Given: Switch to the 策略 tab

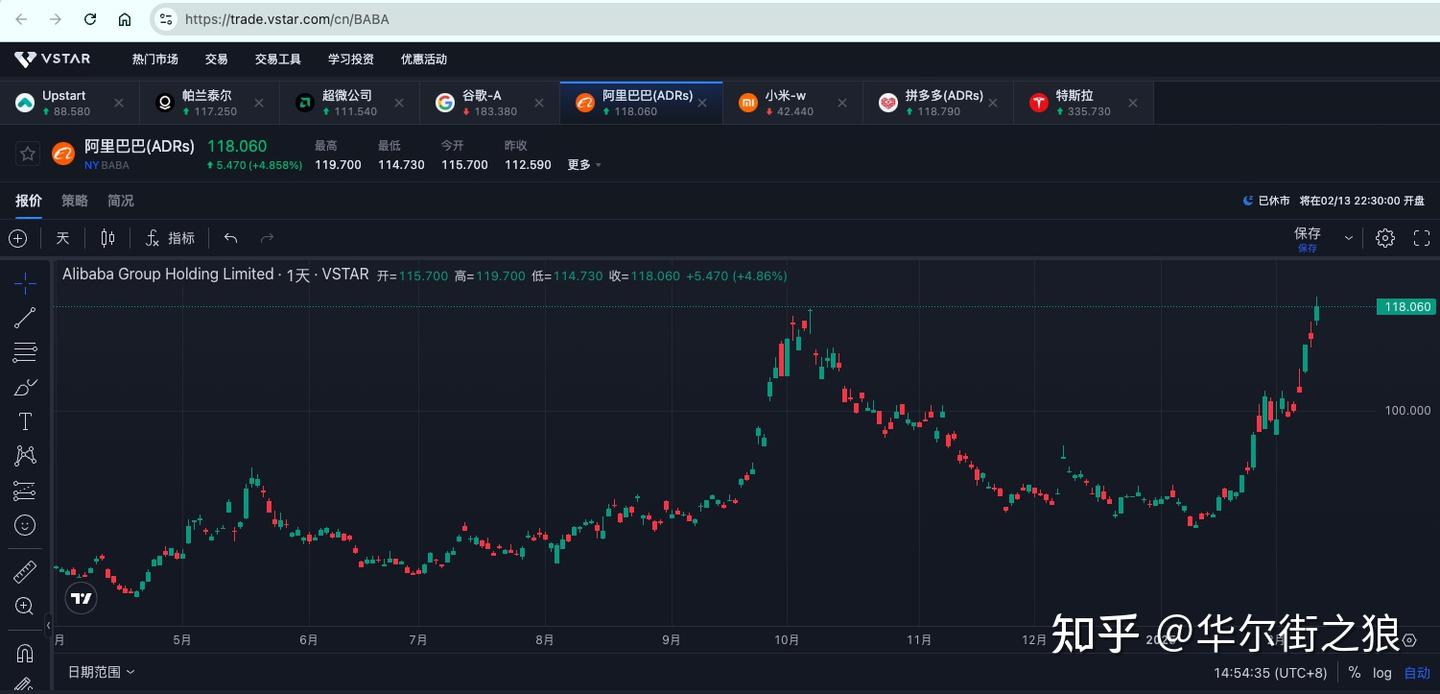Looking at the screenshot, I should tap(75, 201).
